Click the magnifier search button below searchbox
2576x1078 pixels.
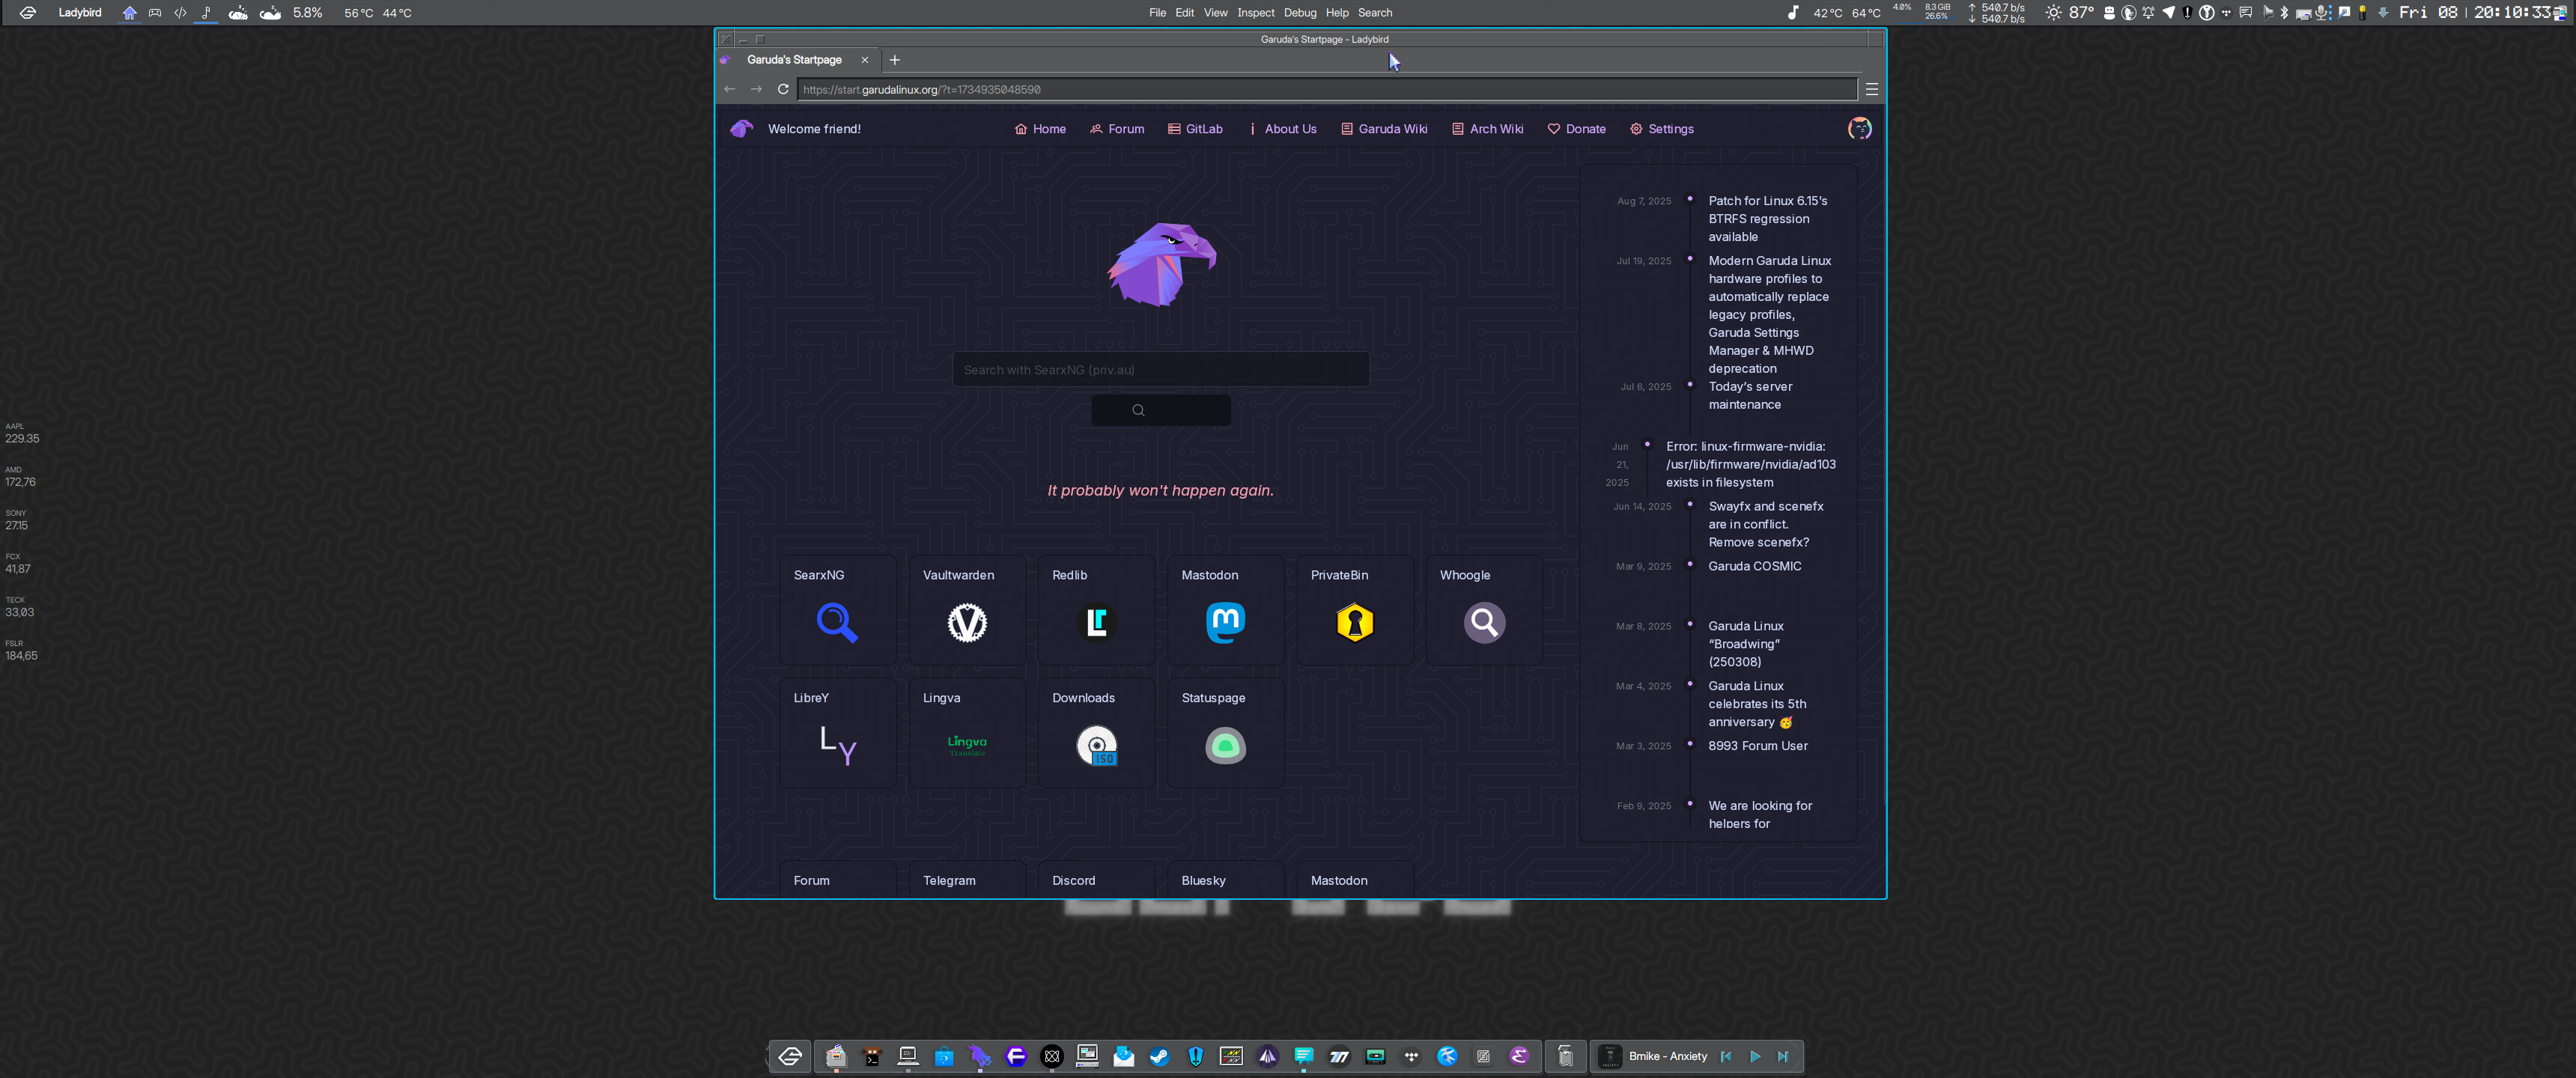point(1160,410)
